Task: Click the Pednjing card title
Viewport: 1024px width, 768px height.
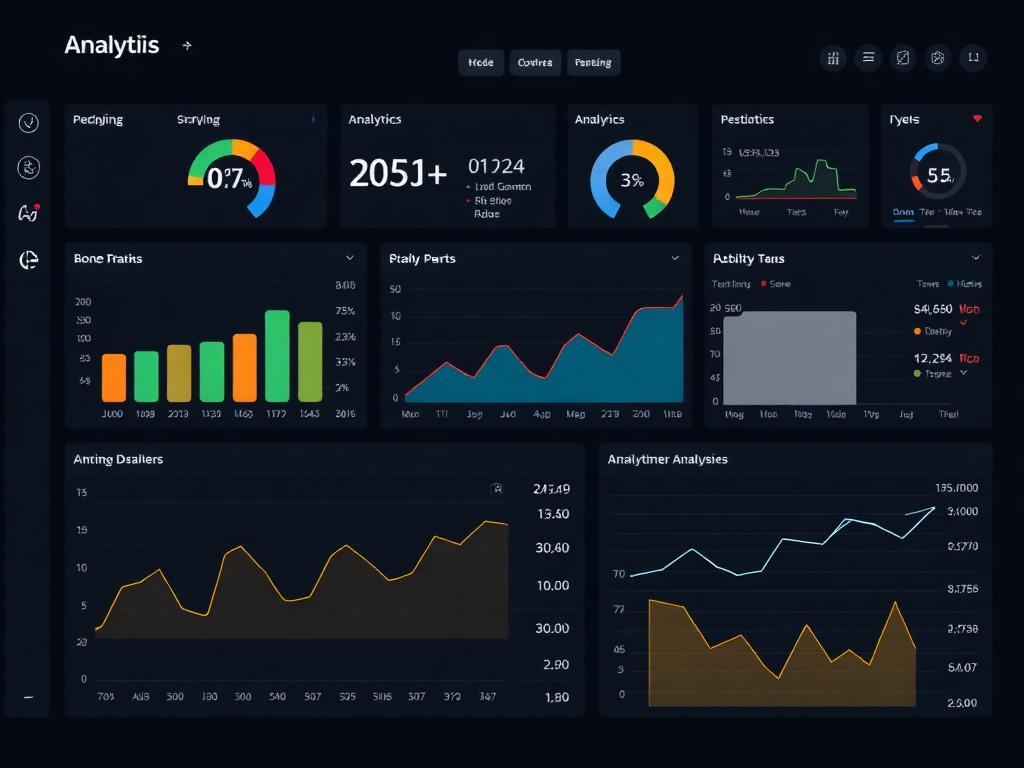Action: [98, 120]
